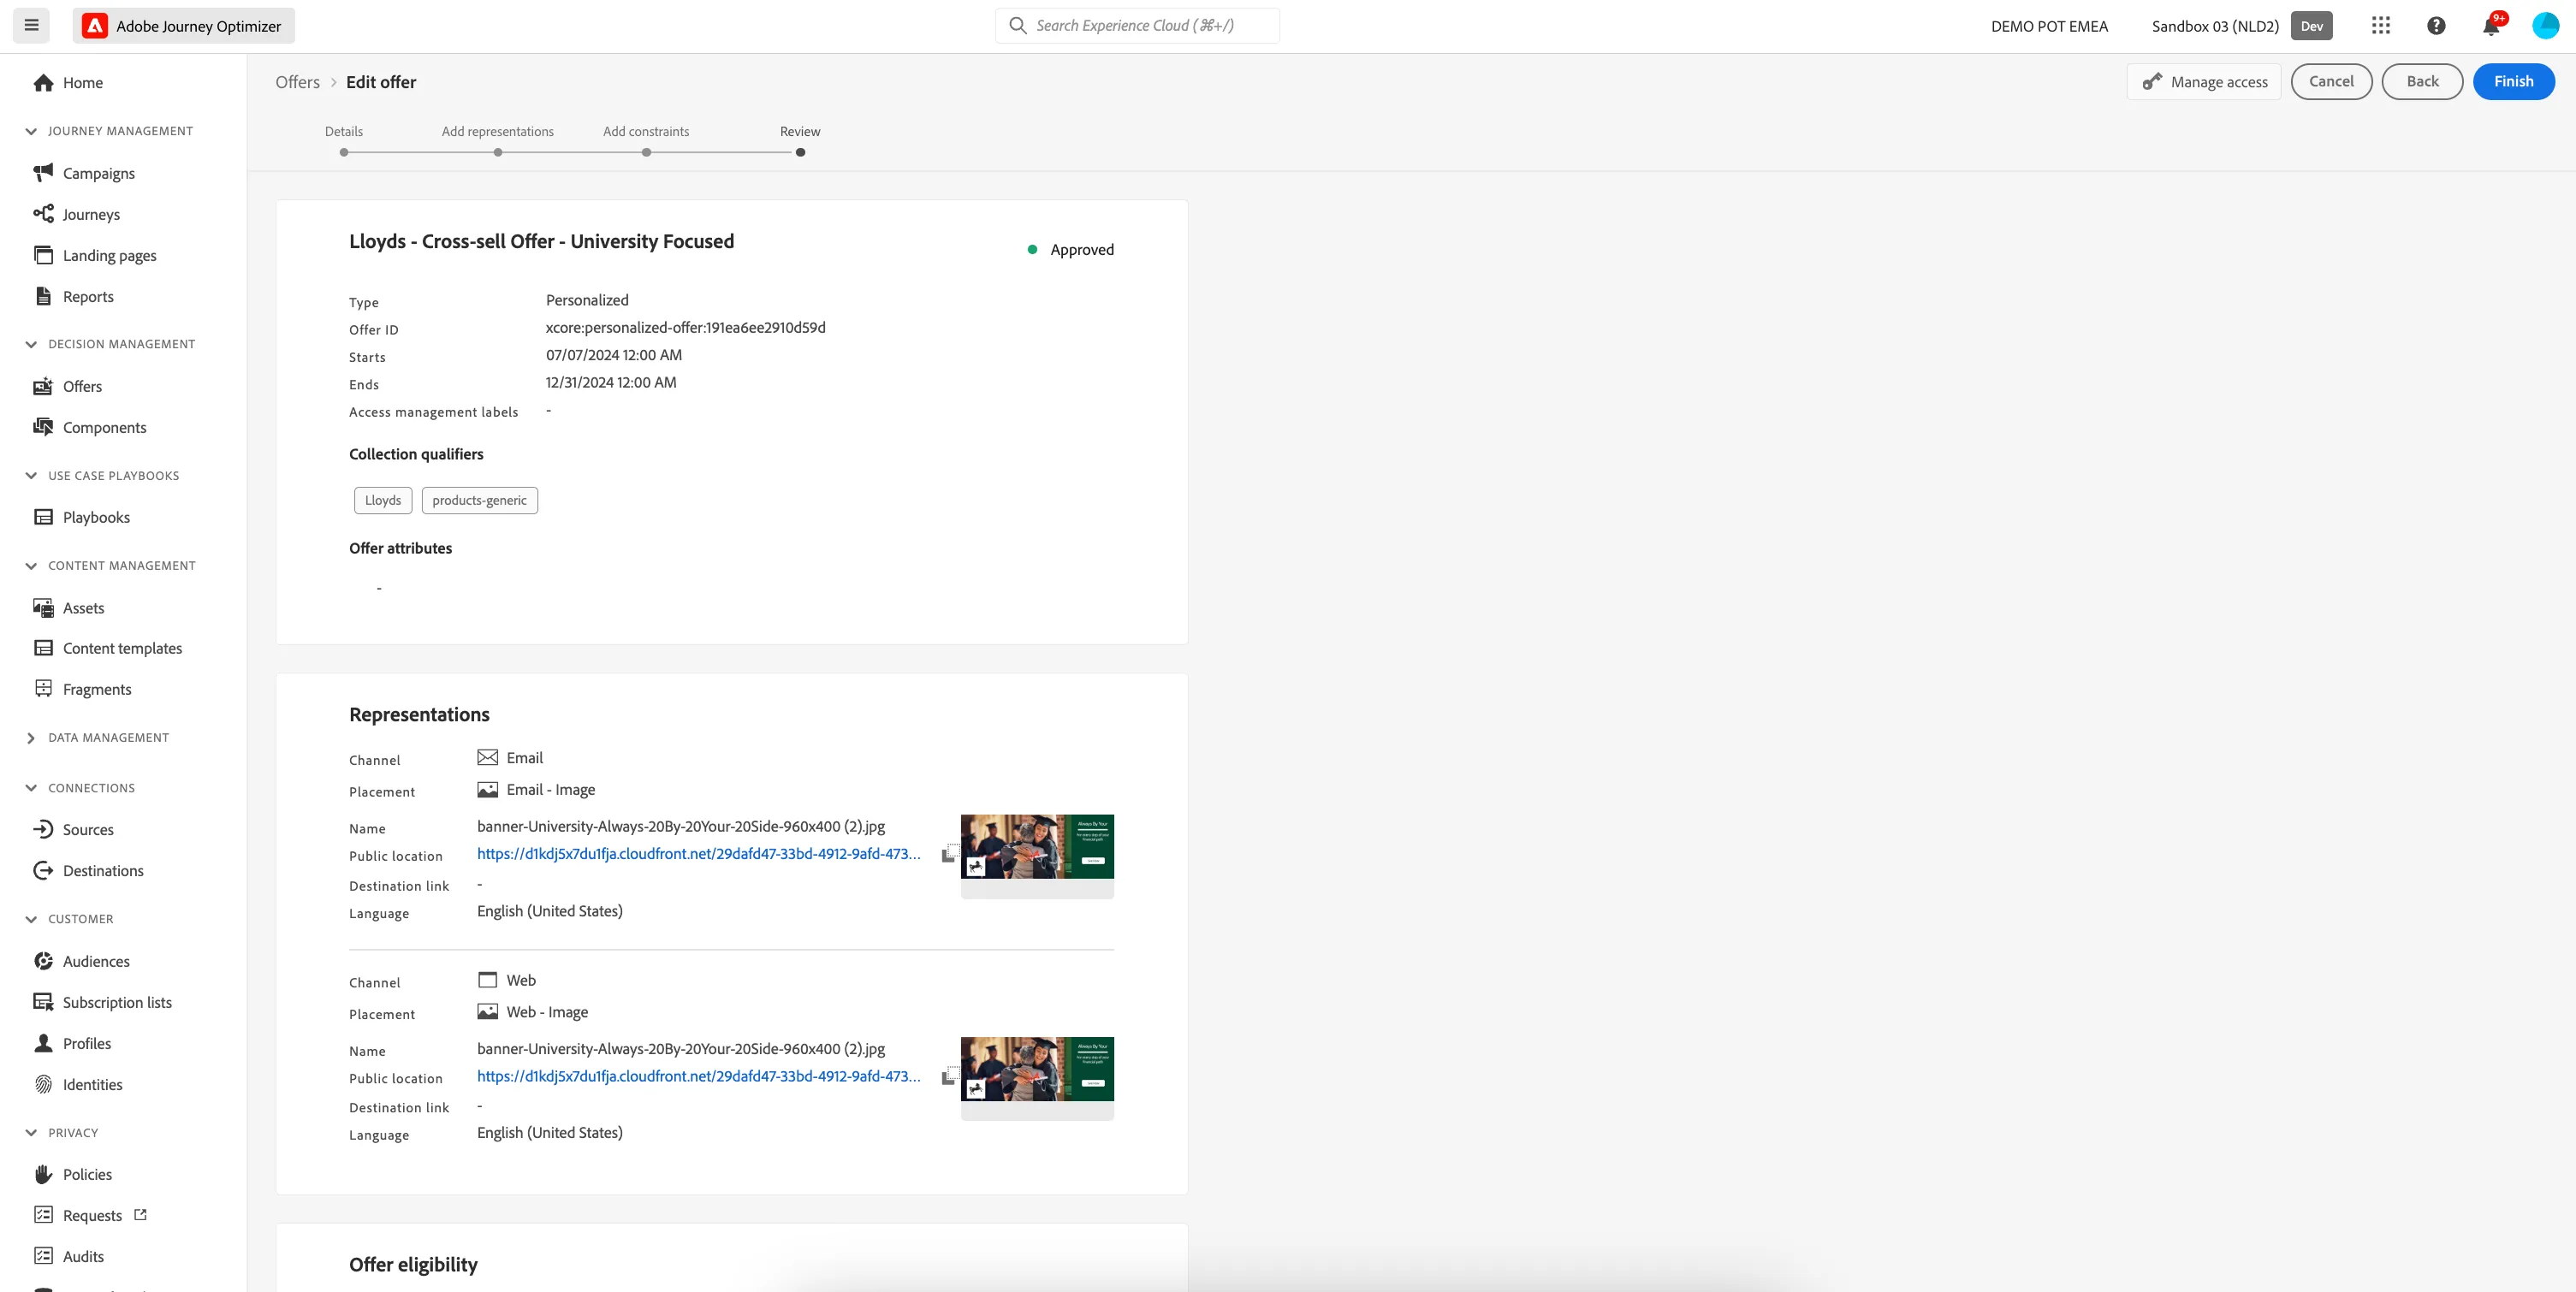Open the user profile avatar
Image resolution: width=2576 pixels, height=1292 pixels.
[x=2545, y=26]
